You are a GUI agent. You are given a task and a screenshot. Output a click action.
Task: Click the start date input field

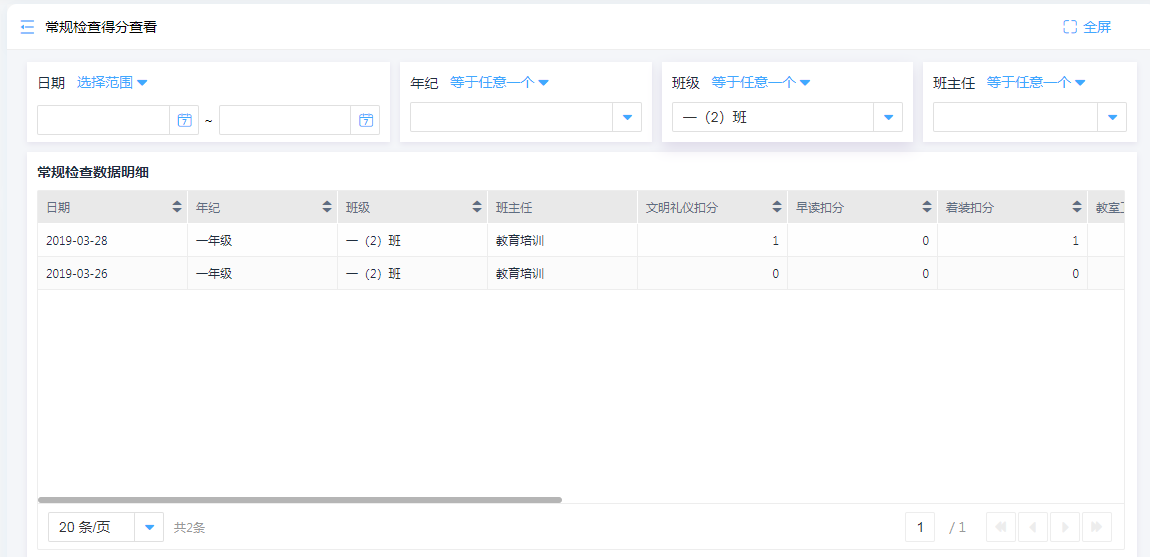[104, 120]
